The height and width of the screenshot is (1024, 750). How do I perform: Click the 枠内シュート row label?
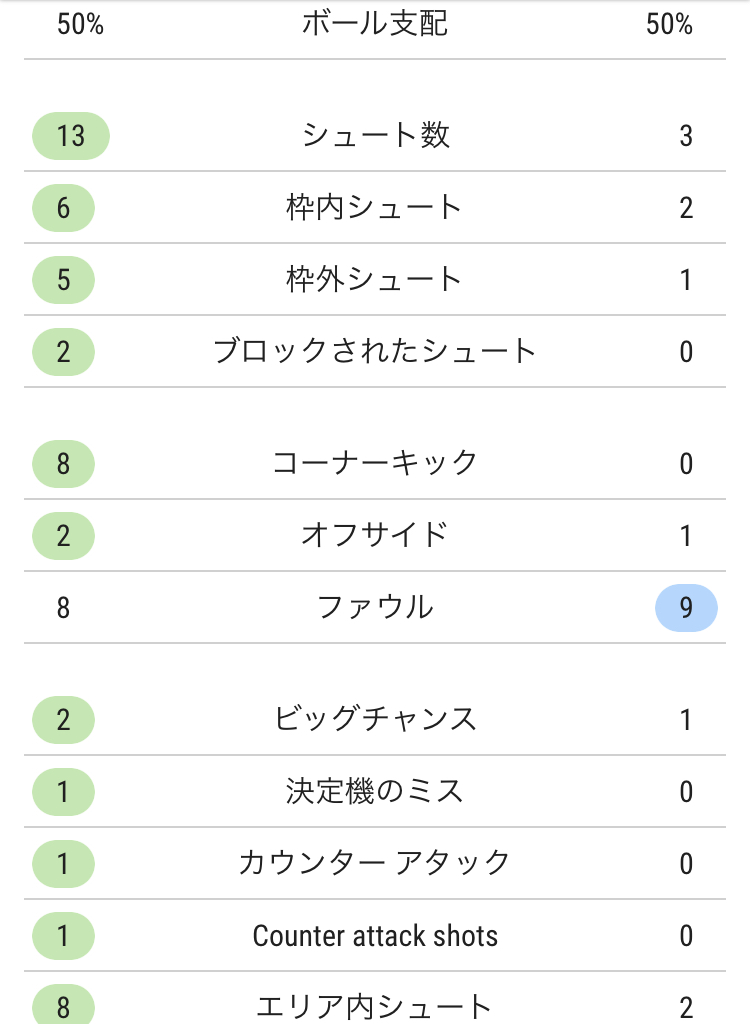coord(374,207)
